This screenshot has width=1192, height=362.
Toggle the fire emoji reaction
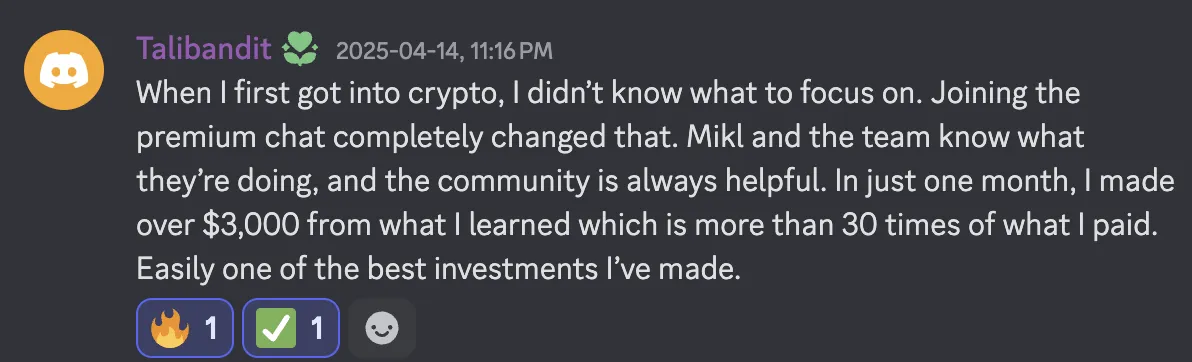[x=185, y=328]
